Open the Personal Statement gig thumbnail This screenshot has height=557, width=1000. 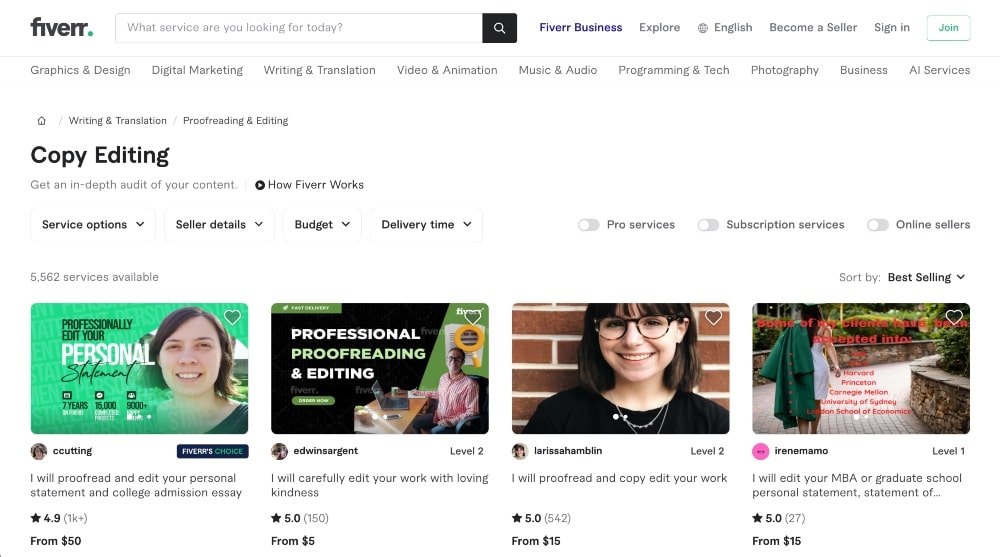139,368
